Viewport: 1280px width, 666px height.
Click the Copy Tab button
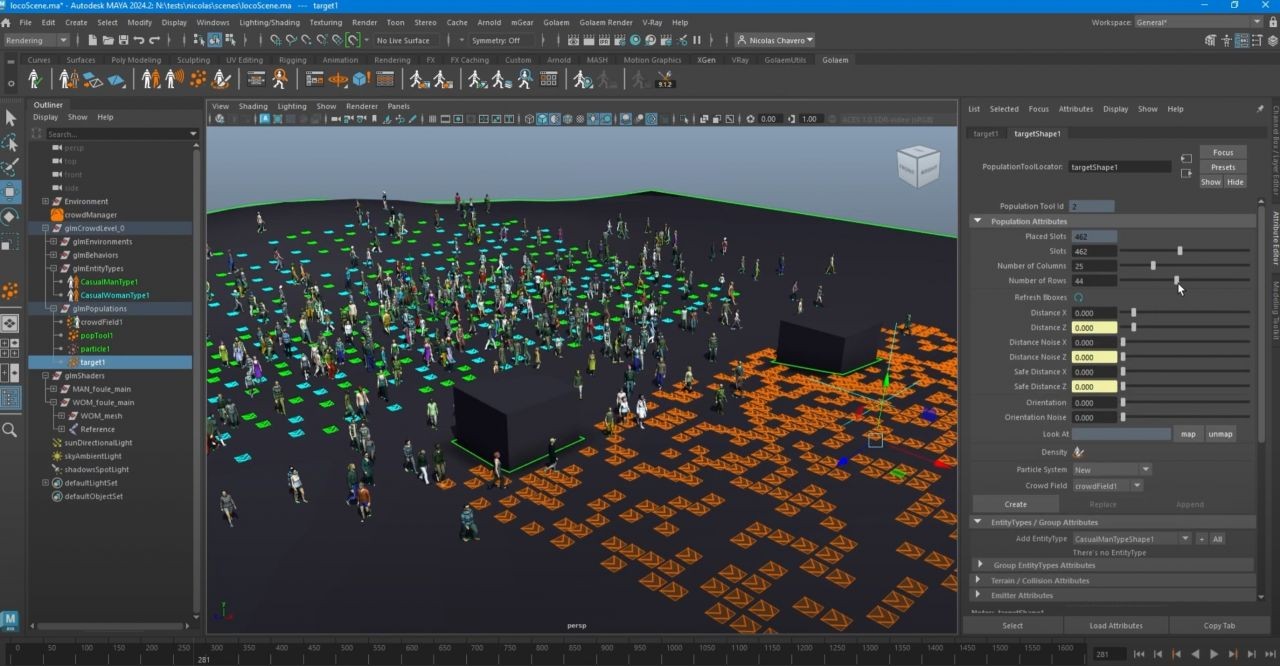(x=1219, y=625)
